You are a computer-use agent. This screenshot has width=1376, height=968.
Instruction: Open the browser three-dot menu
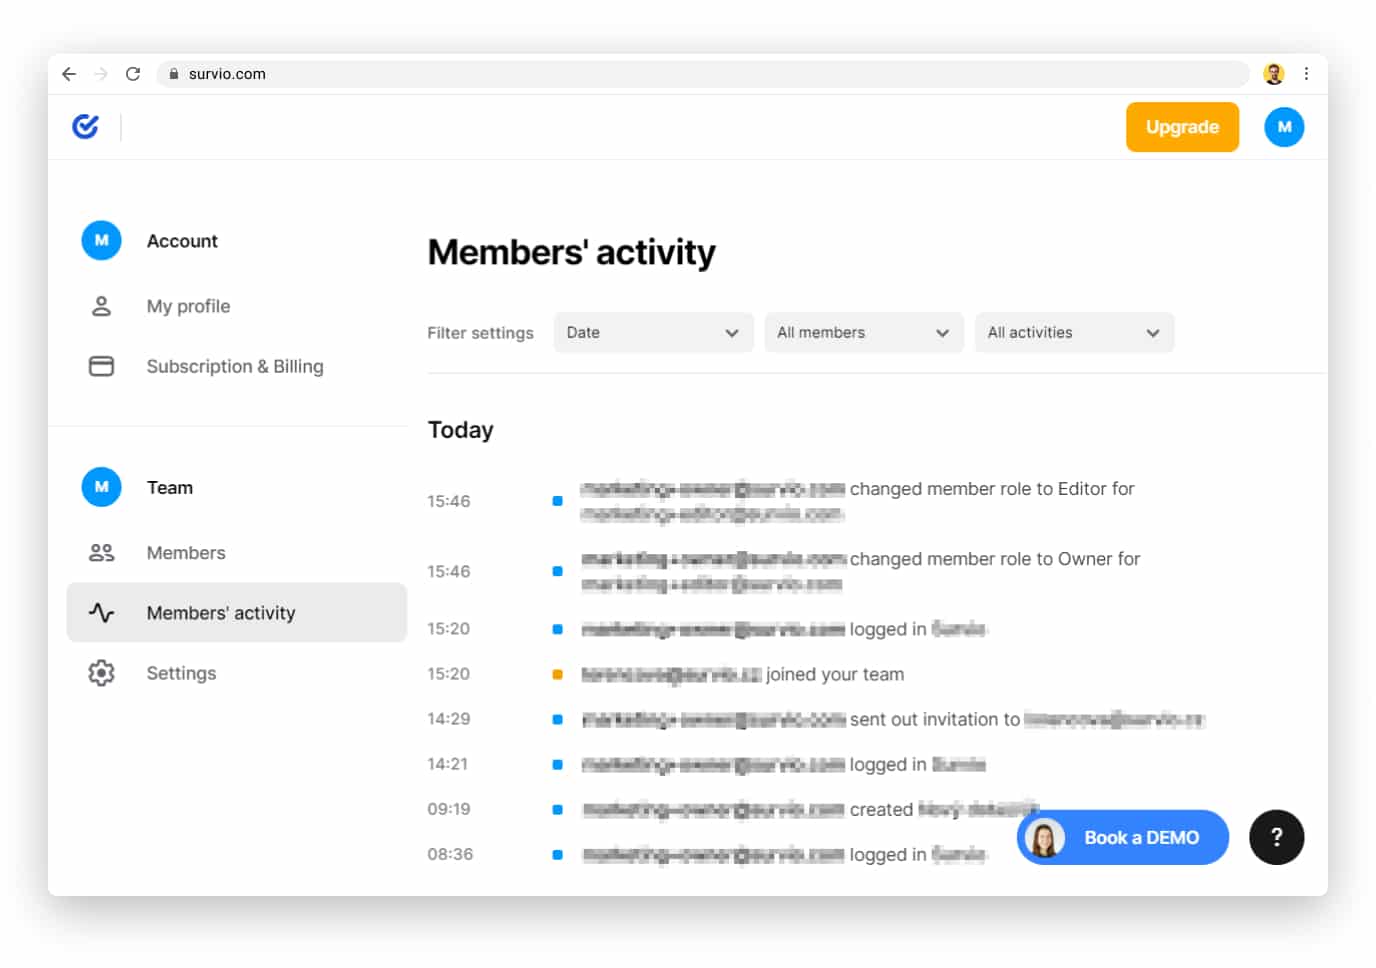[1306, 74]
